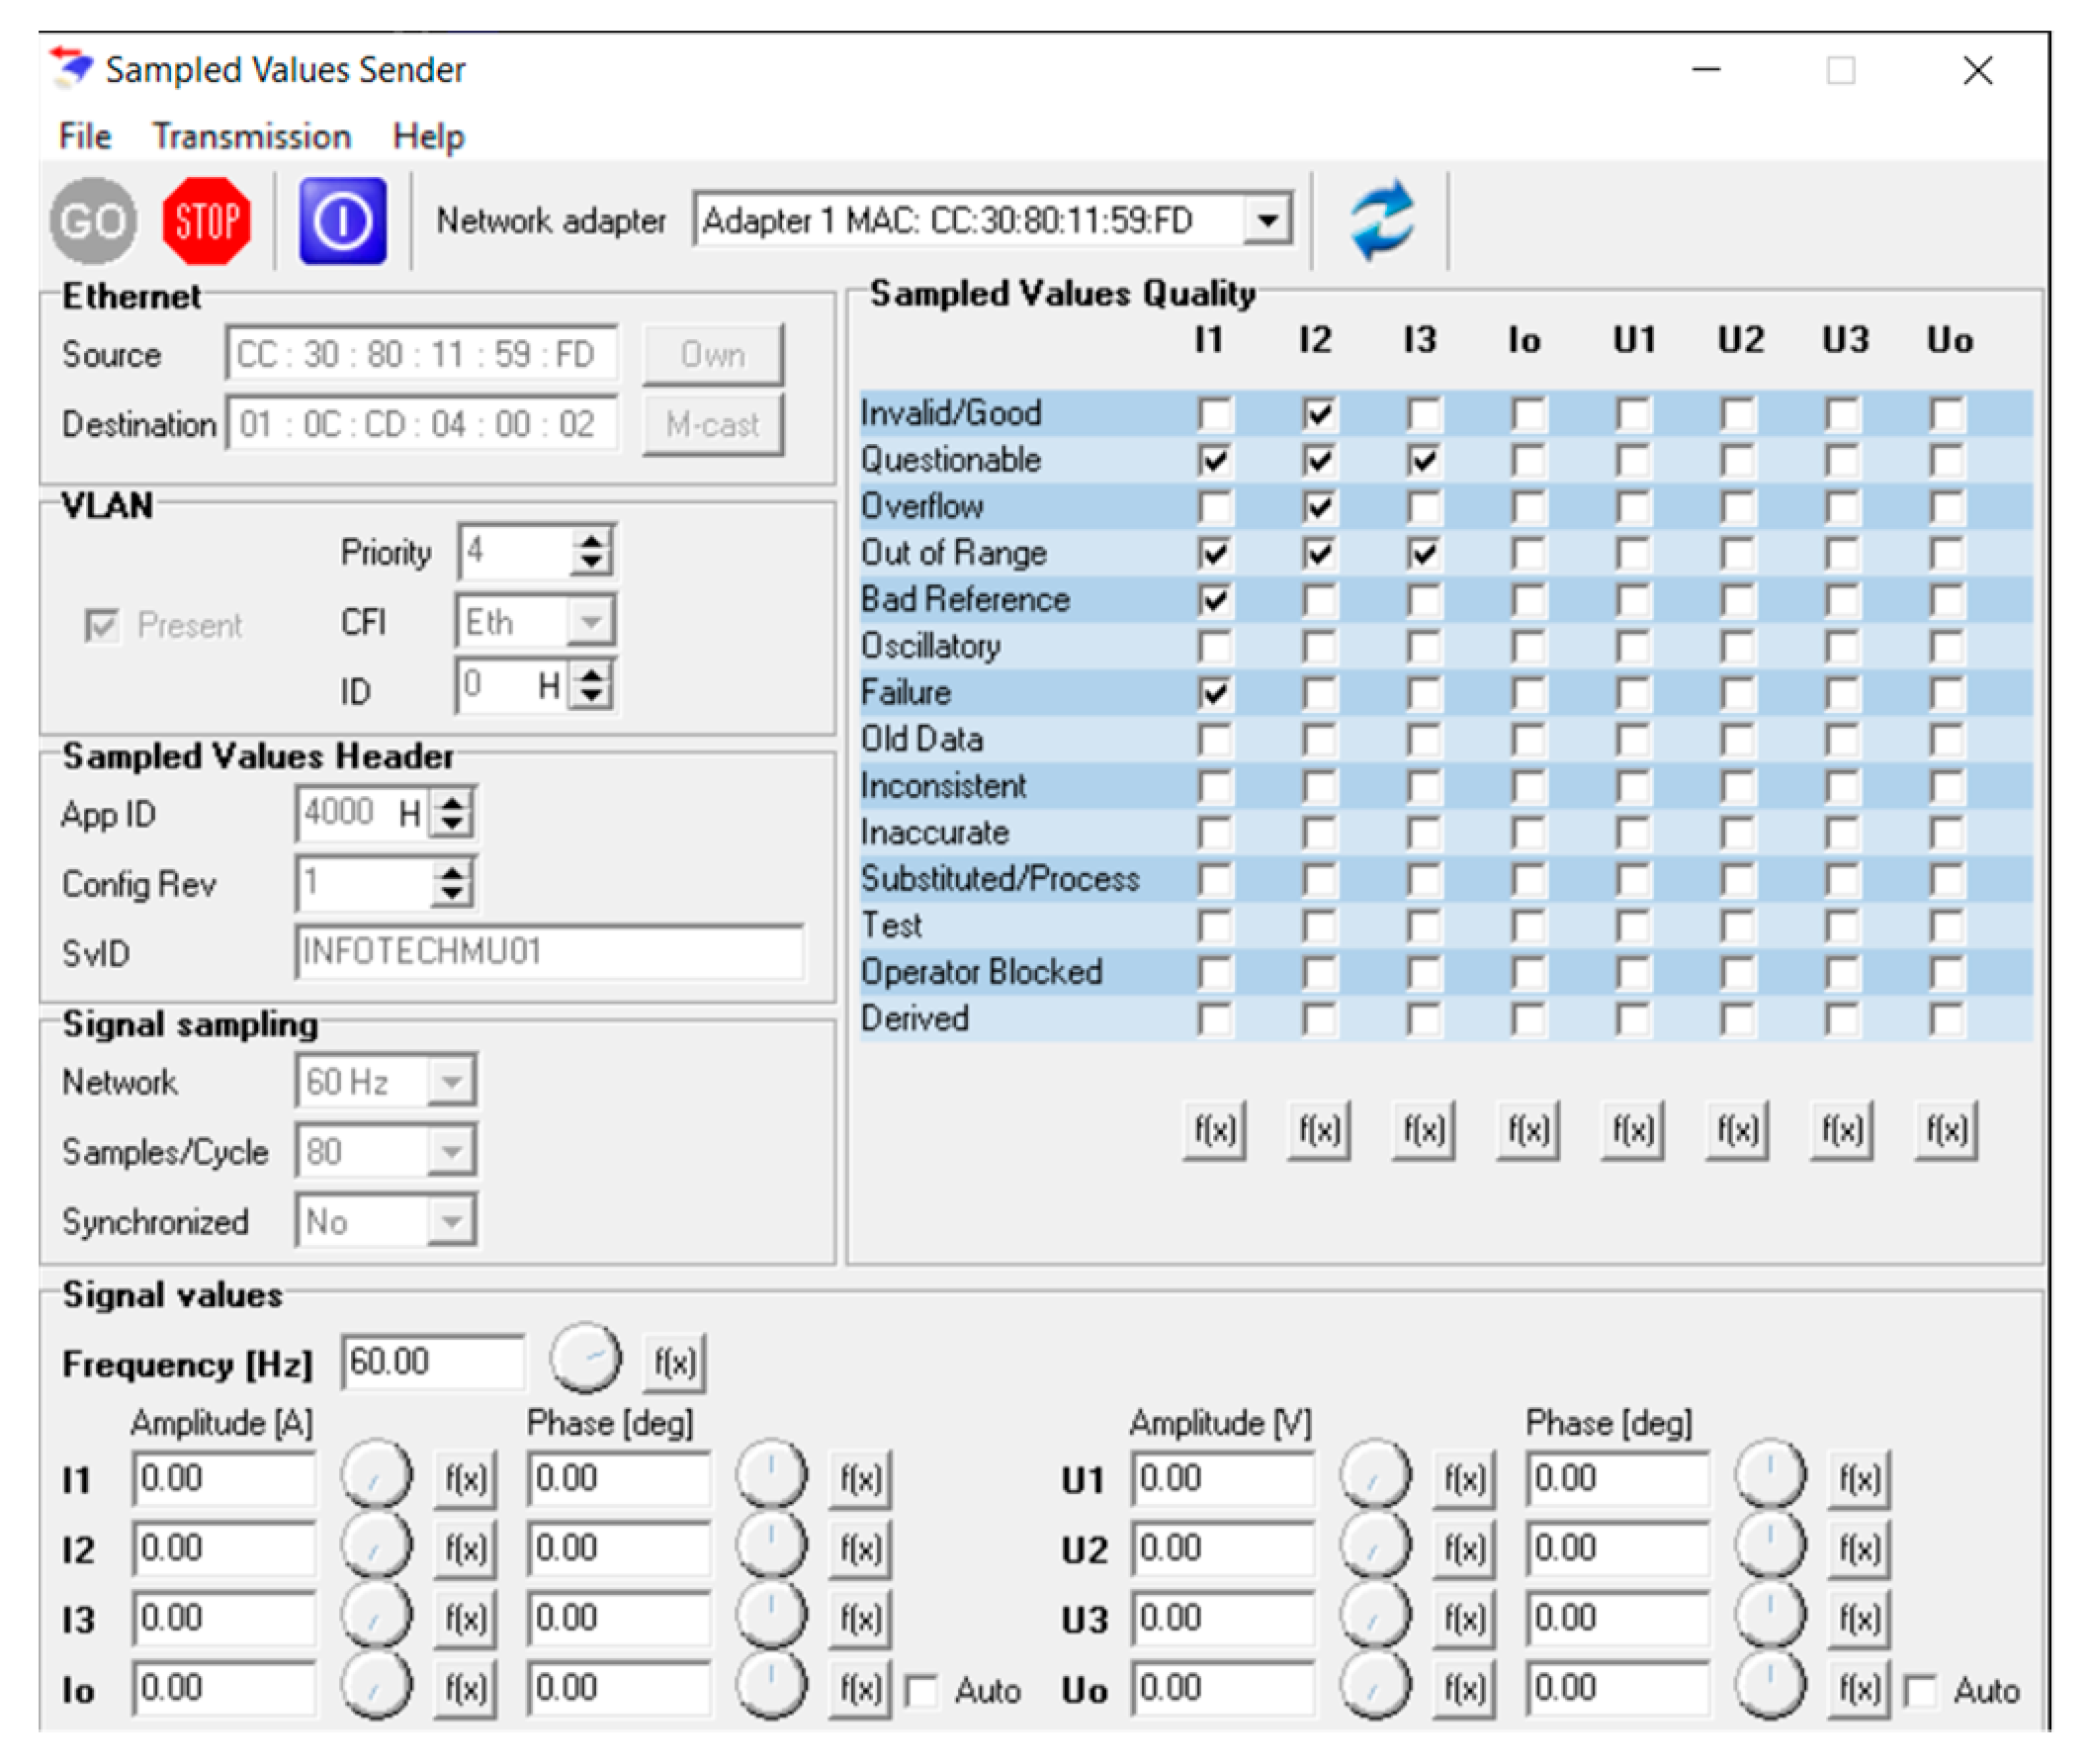Toggle the Invalid/Good checkbox for I1
The image size is (2087, 1764).
pyautogui.click(x=1215, y=413)
